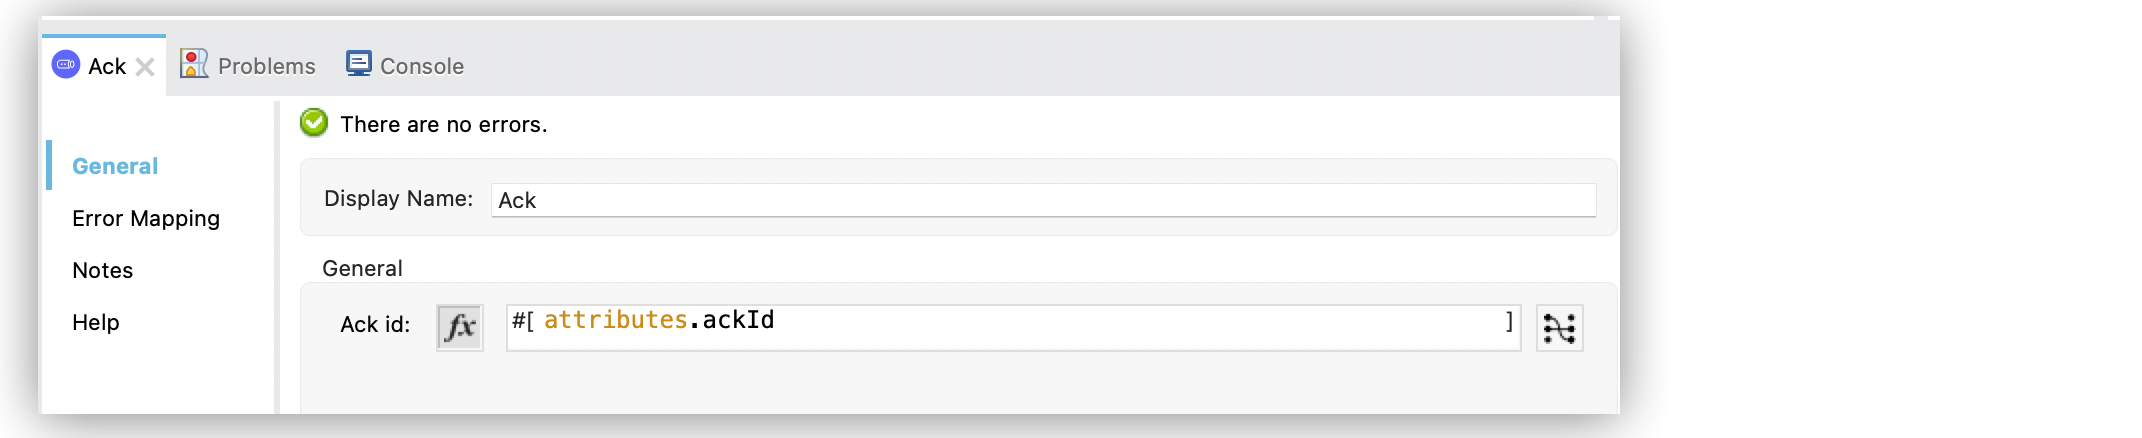Image resolution: width=2142 pixels, height=438 pixels.
Task: Click the Display Name input field
Action: coord(1043,200)
